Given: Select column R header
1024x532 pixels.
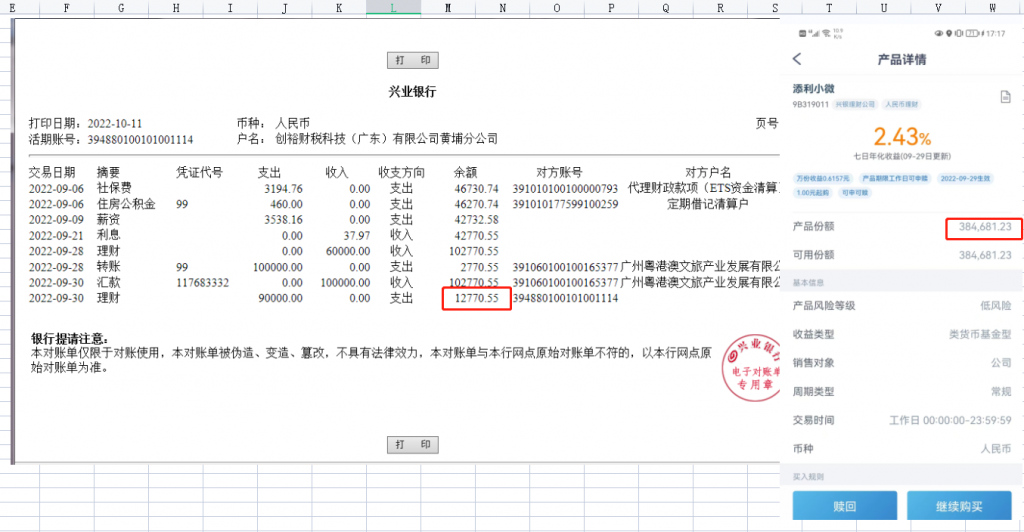Looking at the screenshot, I should pyautogui.click(x=720, y=8).
